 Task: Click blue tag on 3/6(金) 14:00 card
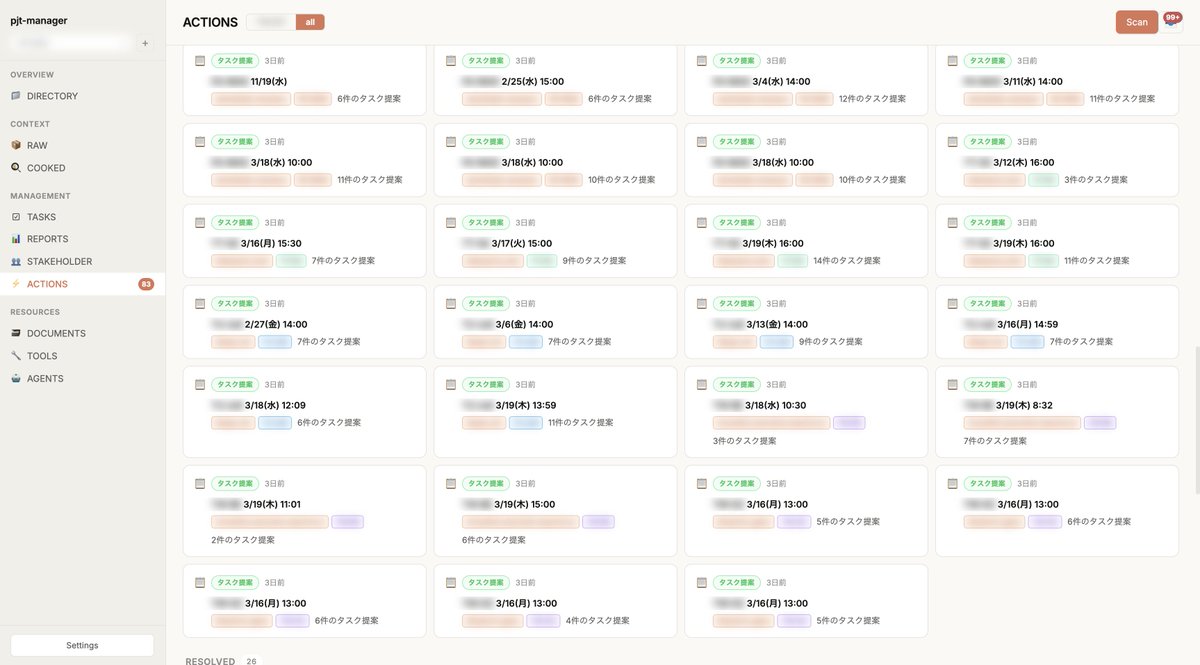coord(526,342)
